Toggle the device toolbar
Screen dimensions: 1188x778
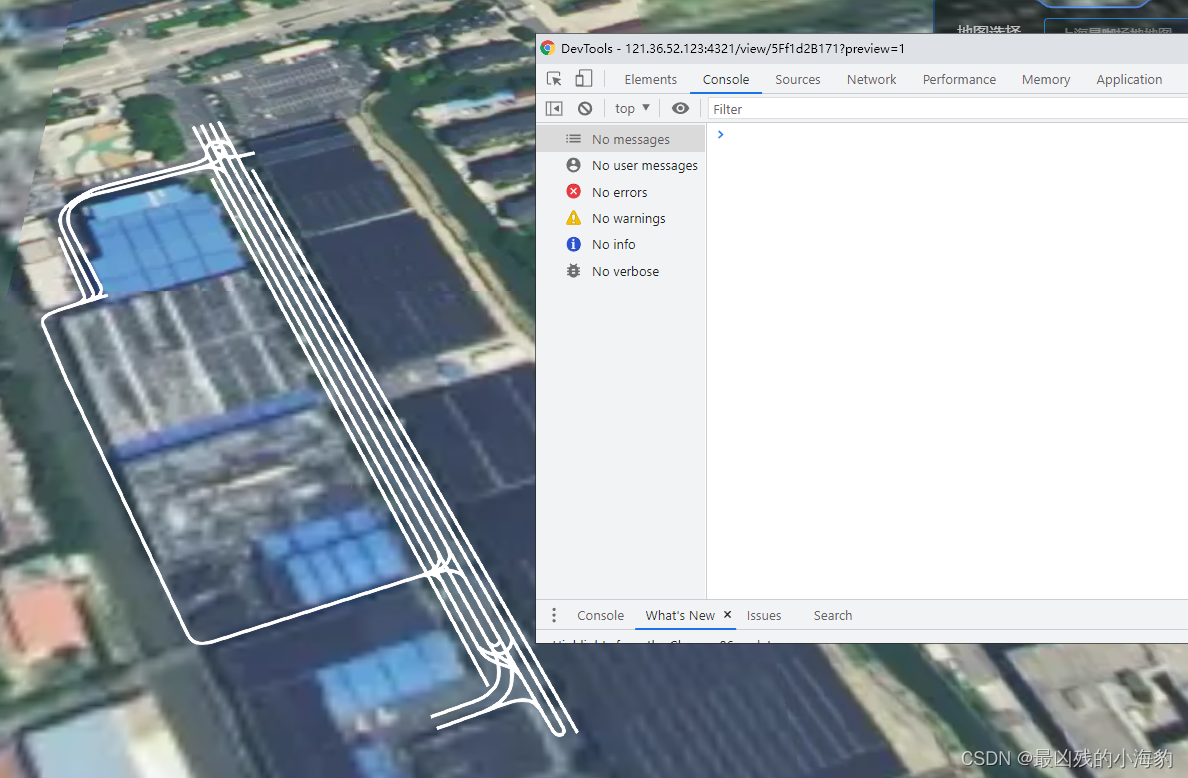[583, 77]
